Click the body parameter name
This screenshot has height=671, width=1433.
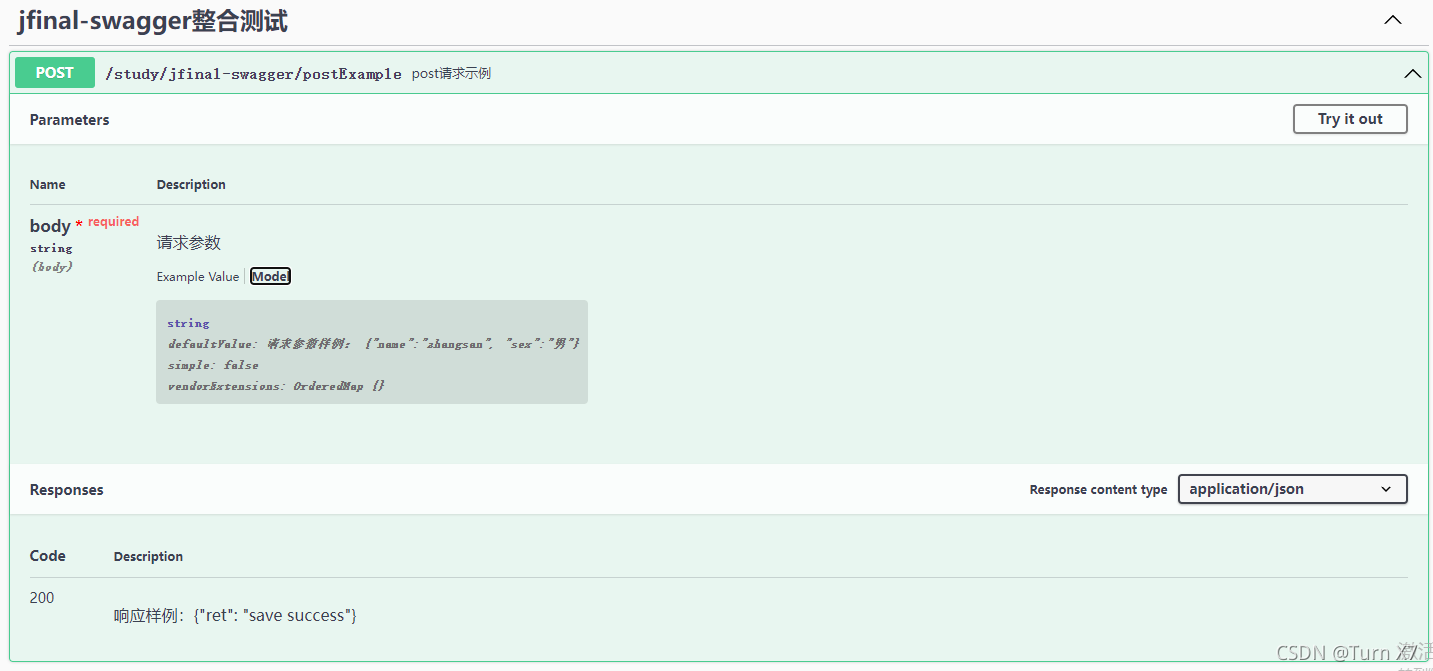[50, 226]
